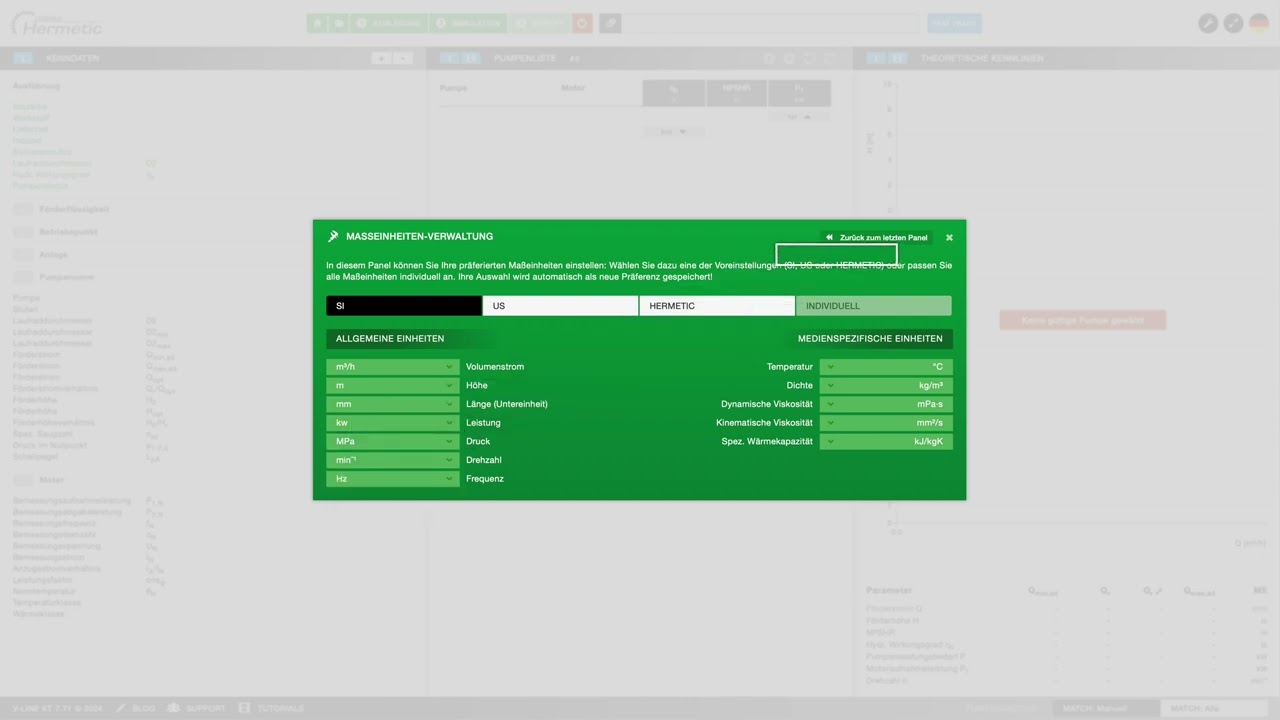Viewport: 1280px width, 720px height.
Task: Click the link icon in top toolbar
Action: pos(610,23)
